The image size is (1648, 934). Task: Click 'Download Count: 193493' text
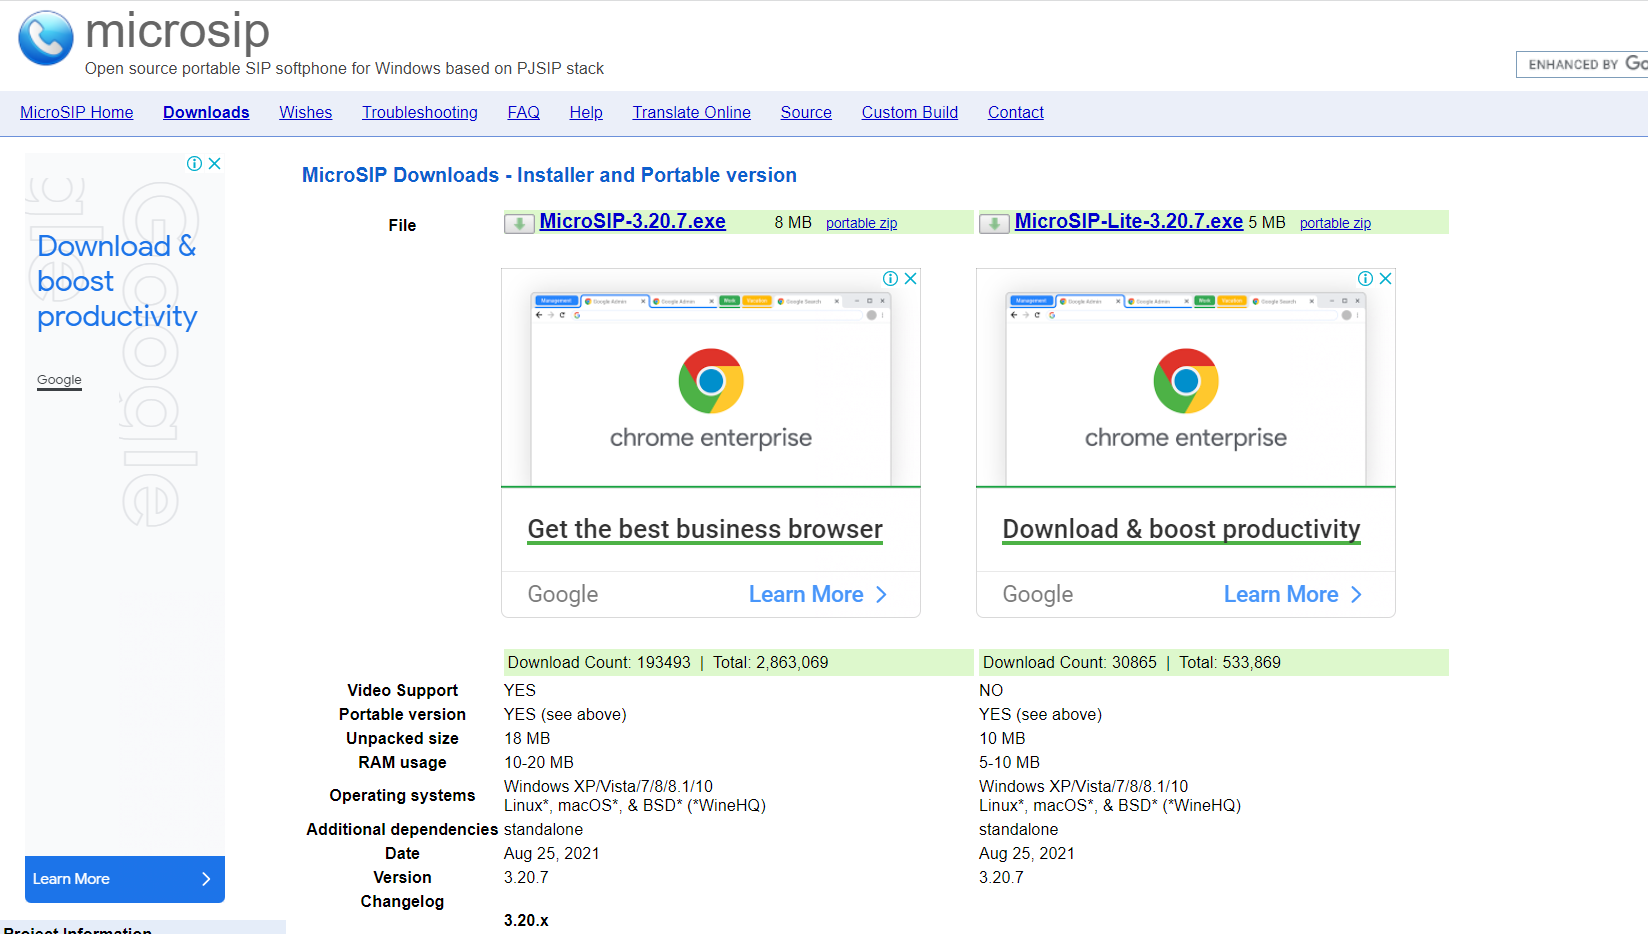click(599, 662)
